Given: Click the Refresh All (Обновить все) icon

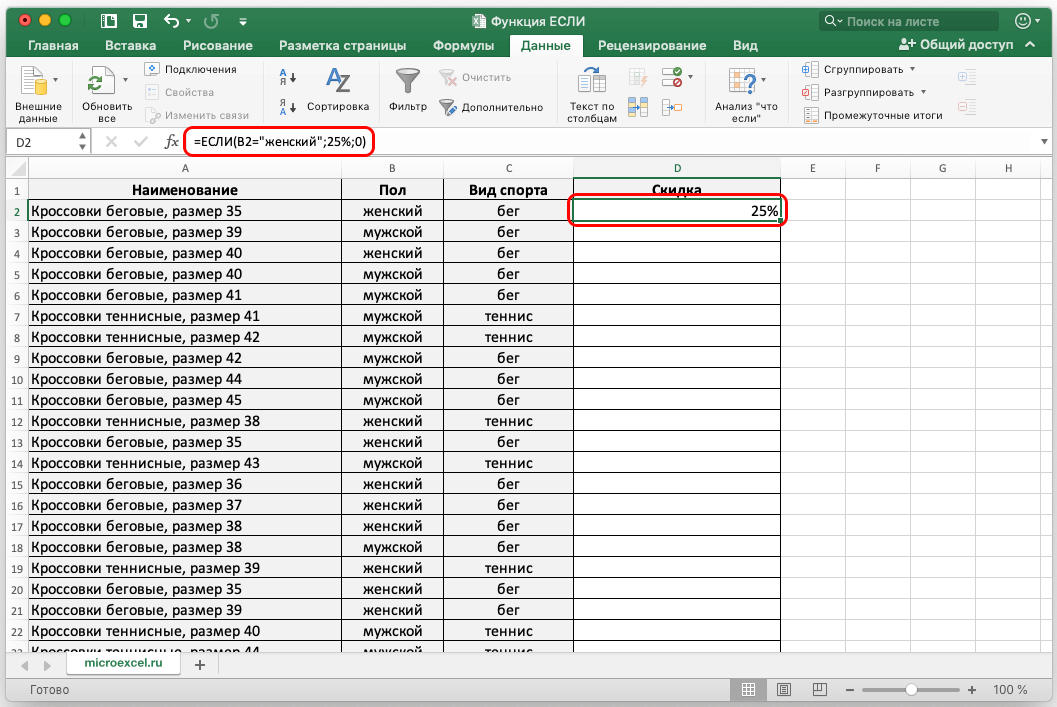Looking at the screenshot, I should pos(101,81).
